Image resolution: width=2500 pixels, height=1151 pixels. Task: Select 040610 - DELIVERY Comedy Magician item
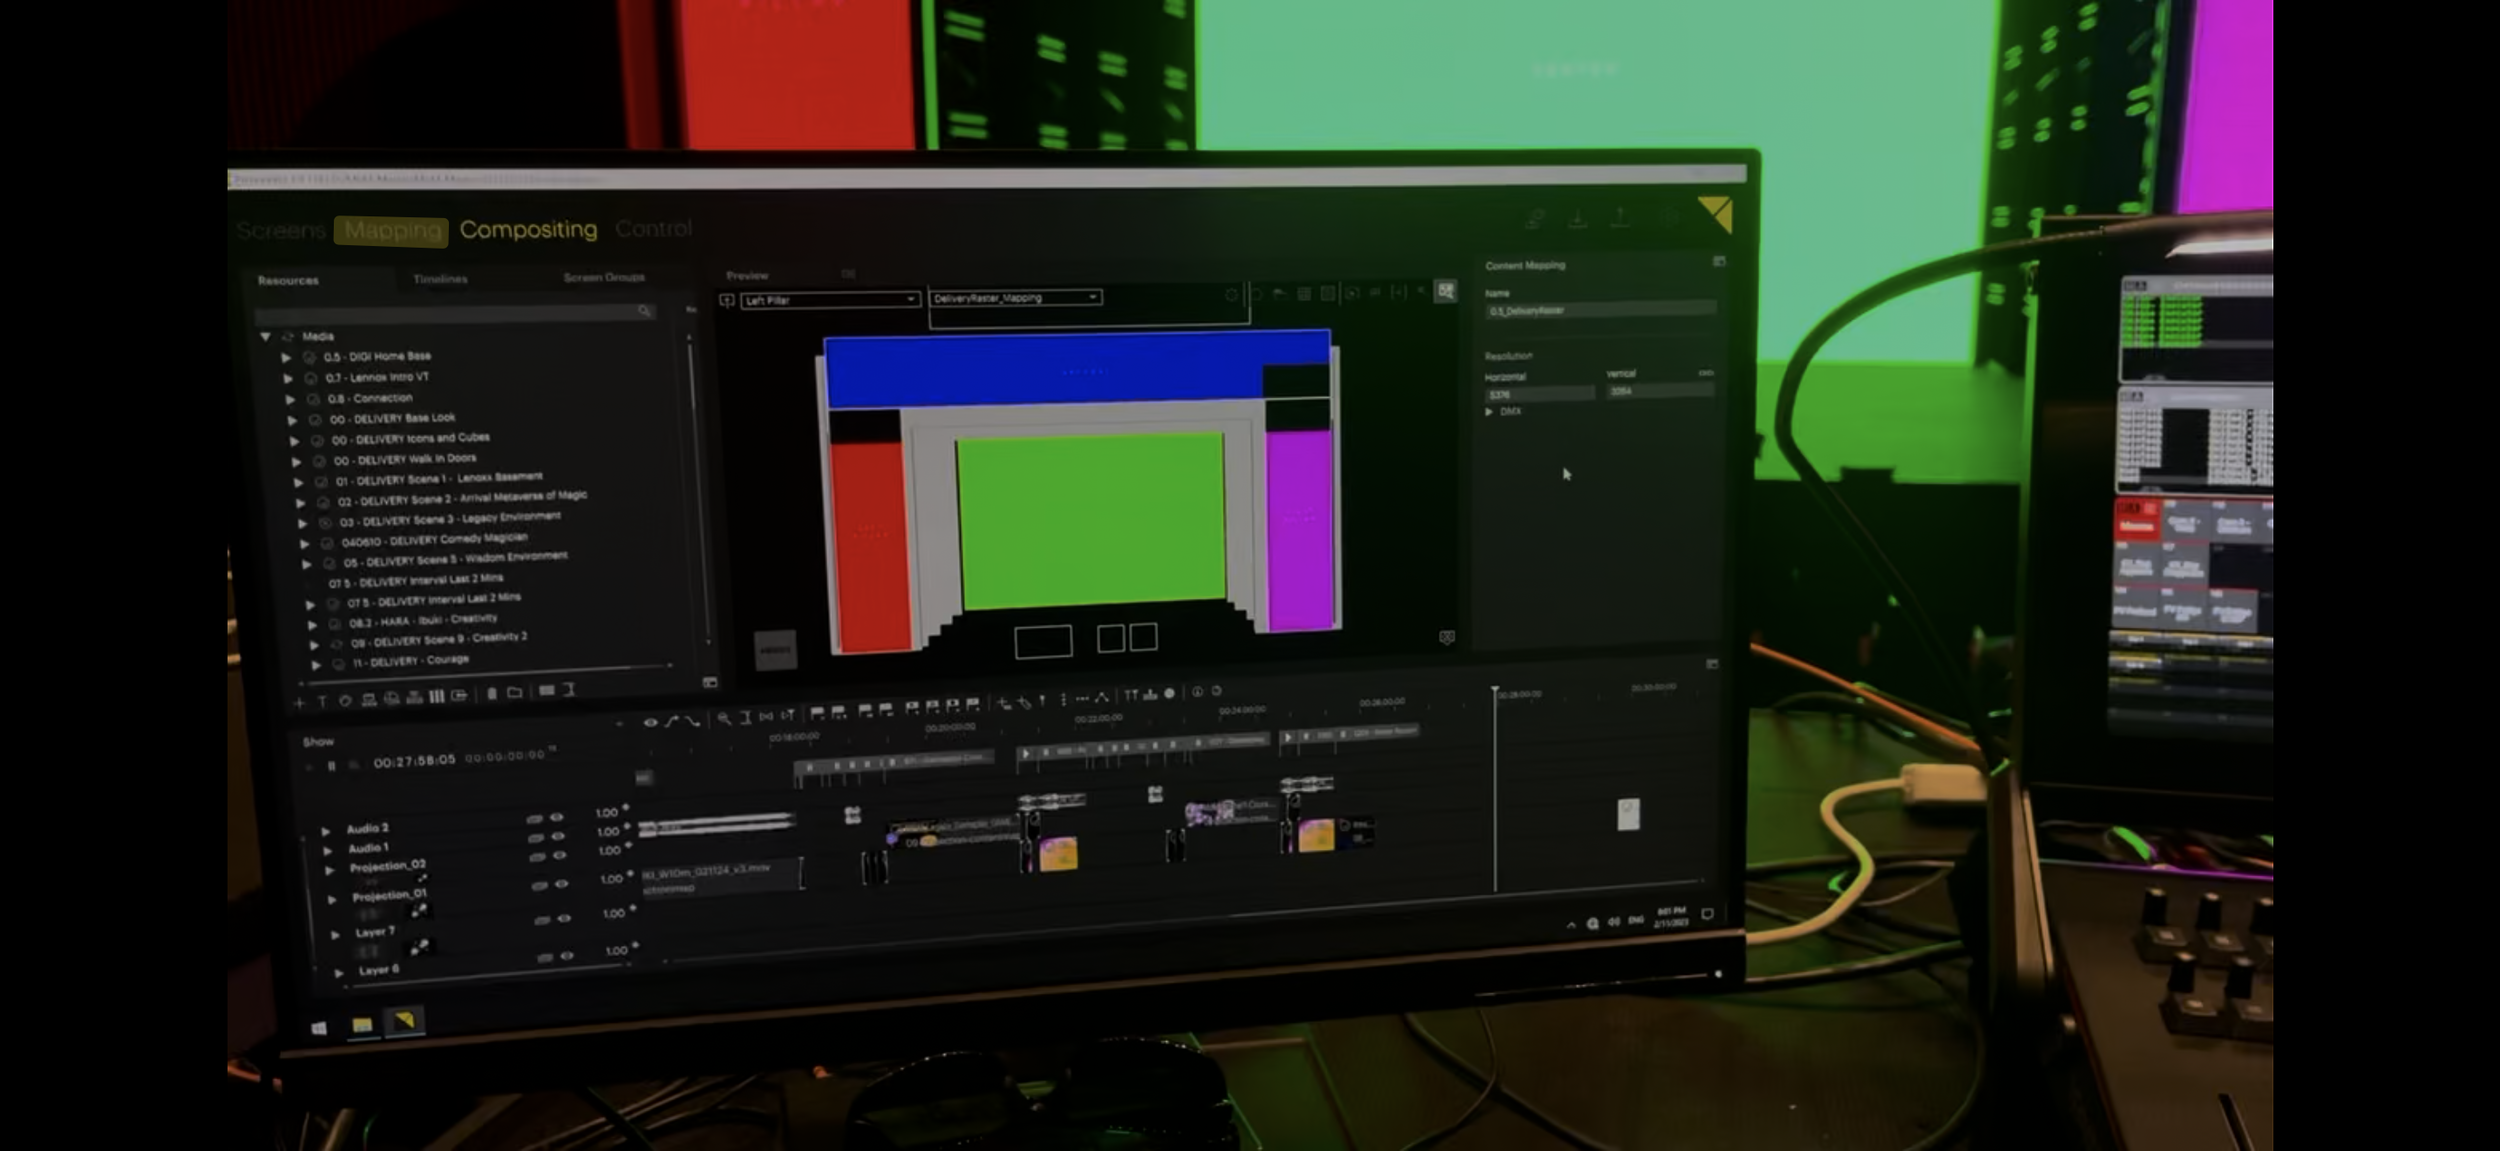coord(434,539)
